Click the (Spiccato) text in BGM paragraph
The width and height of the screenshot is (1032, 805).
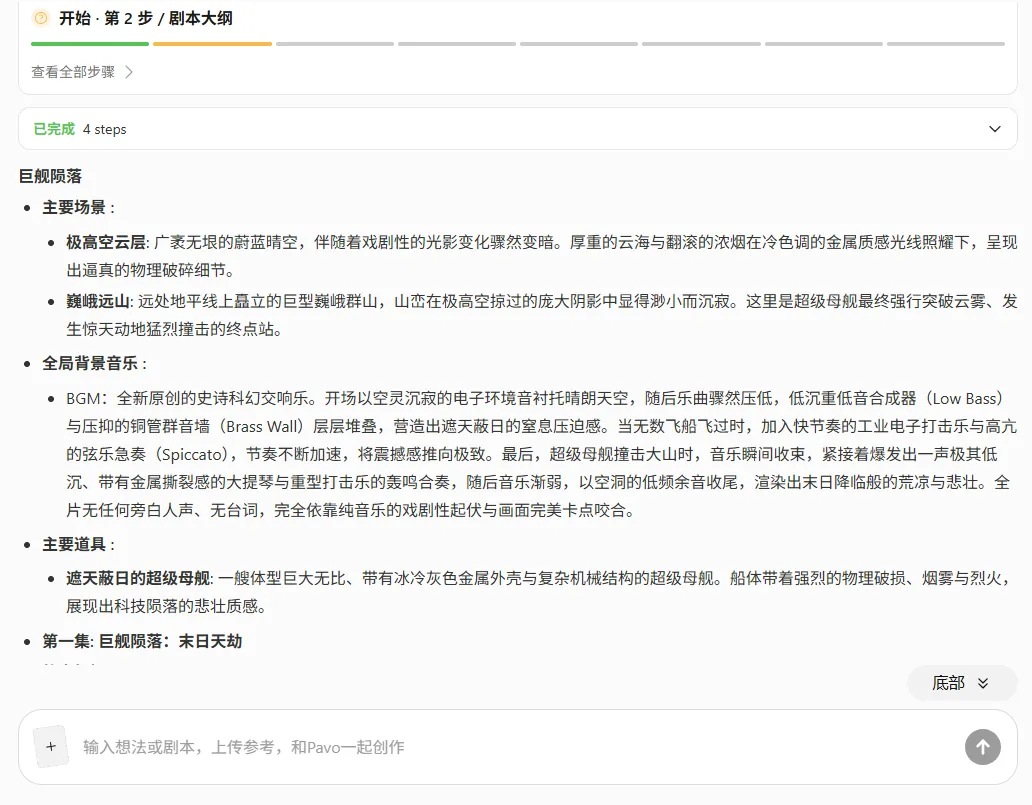click(x=194, y=454)
